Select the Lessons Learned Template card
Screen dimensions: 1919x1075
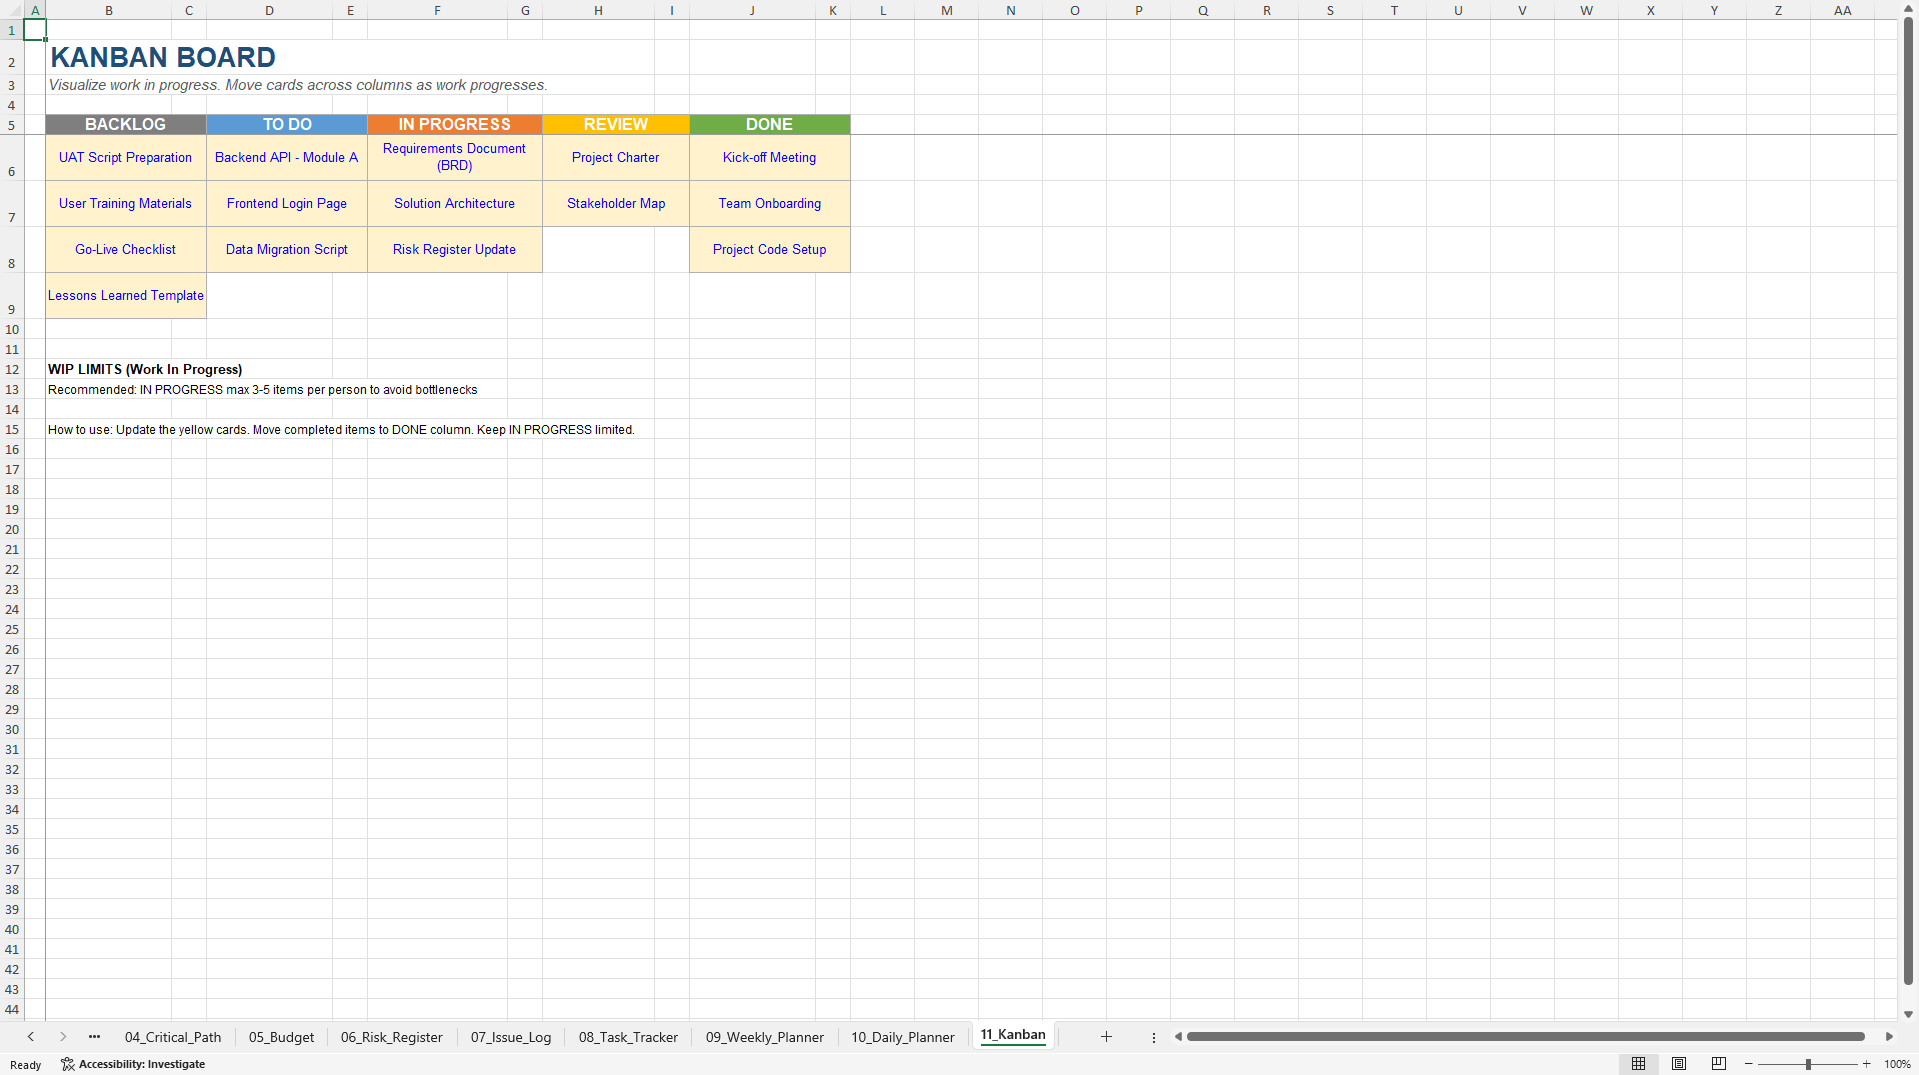pyautogui.click(x=126, y=296)
